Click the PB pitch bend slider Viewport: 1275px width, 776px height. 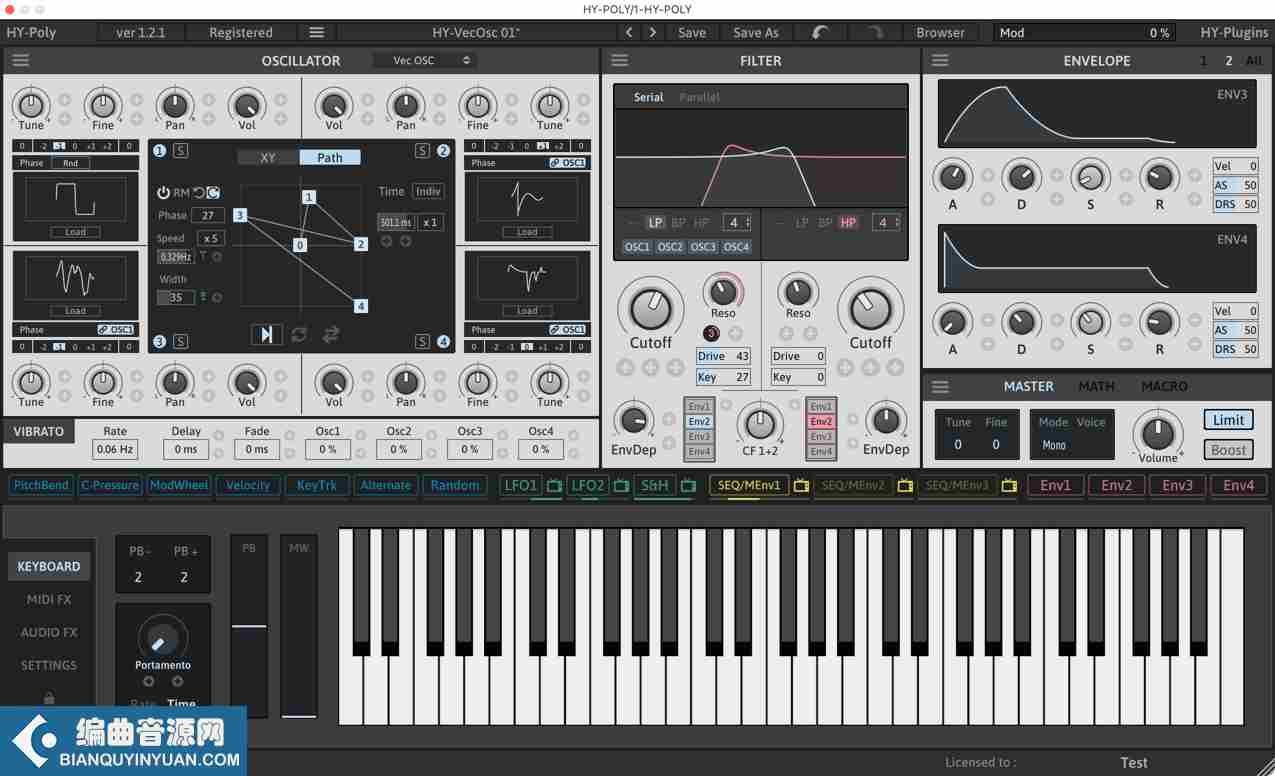[249, 627]
